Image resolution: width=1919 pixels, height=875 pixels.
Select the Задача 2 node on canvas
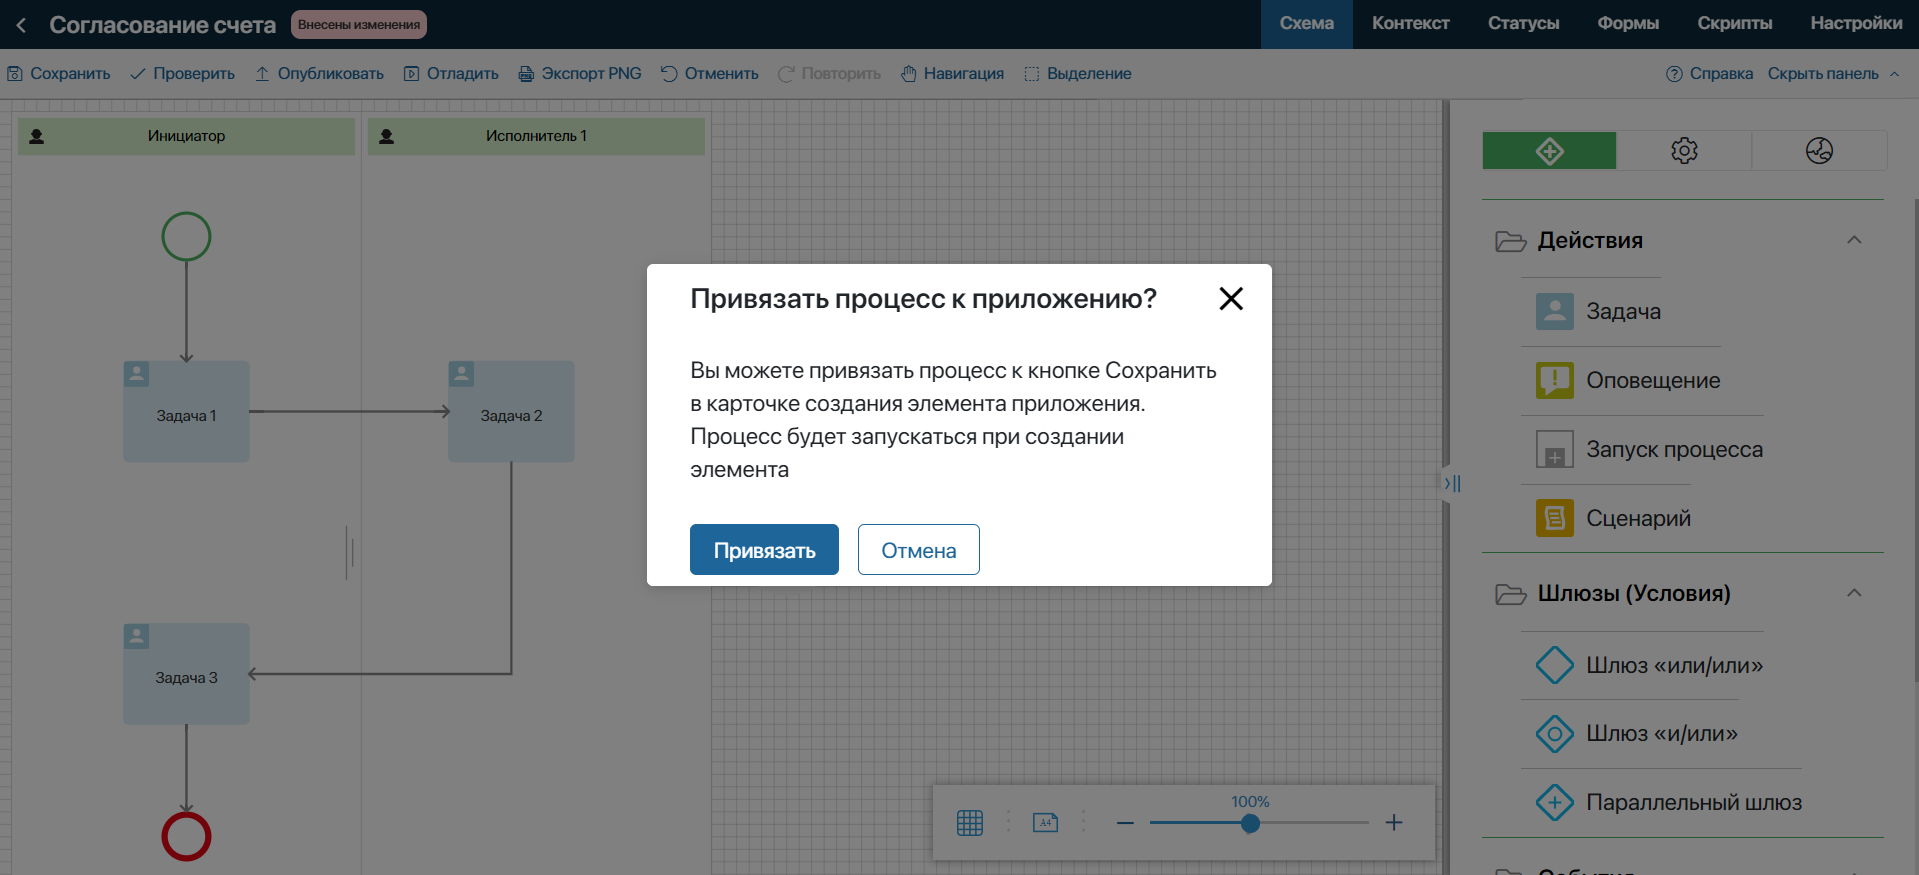point(511,411)
